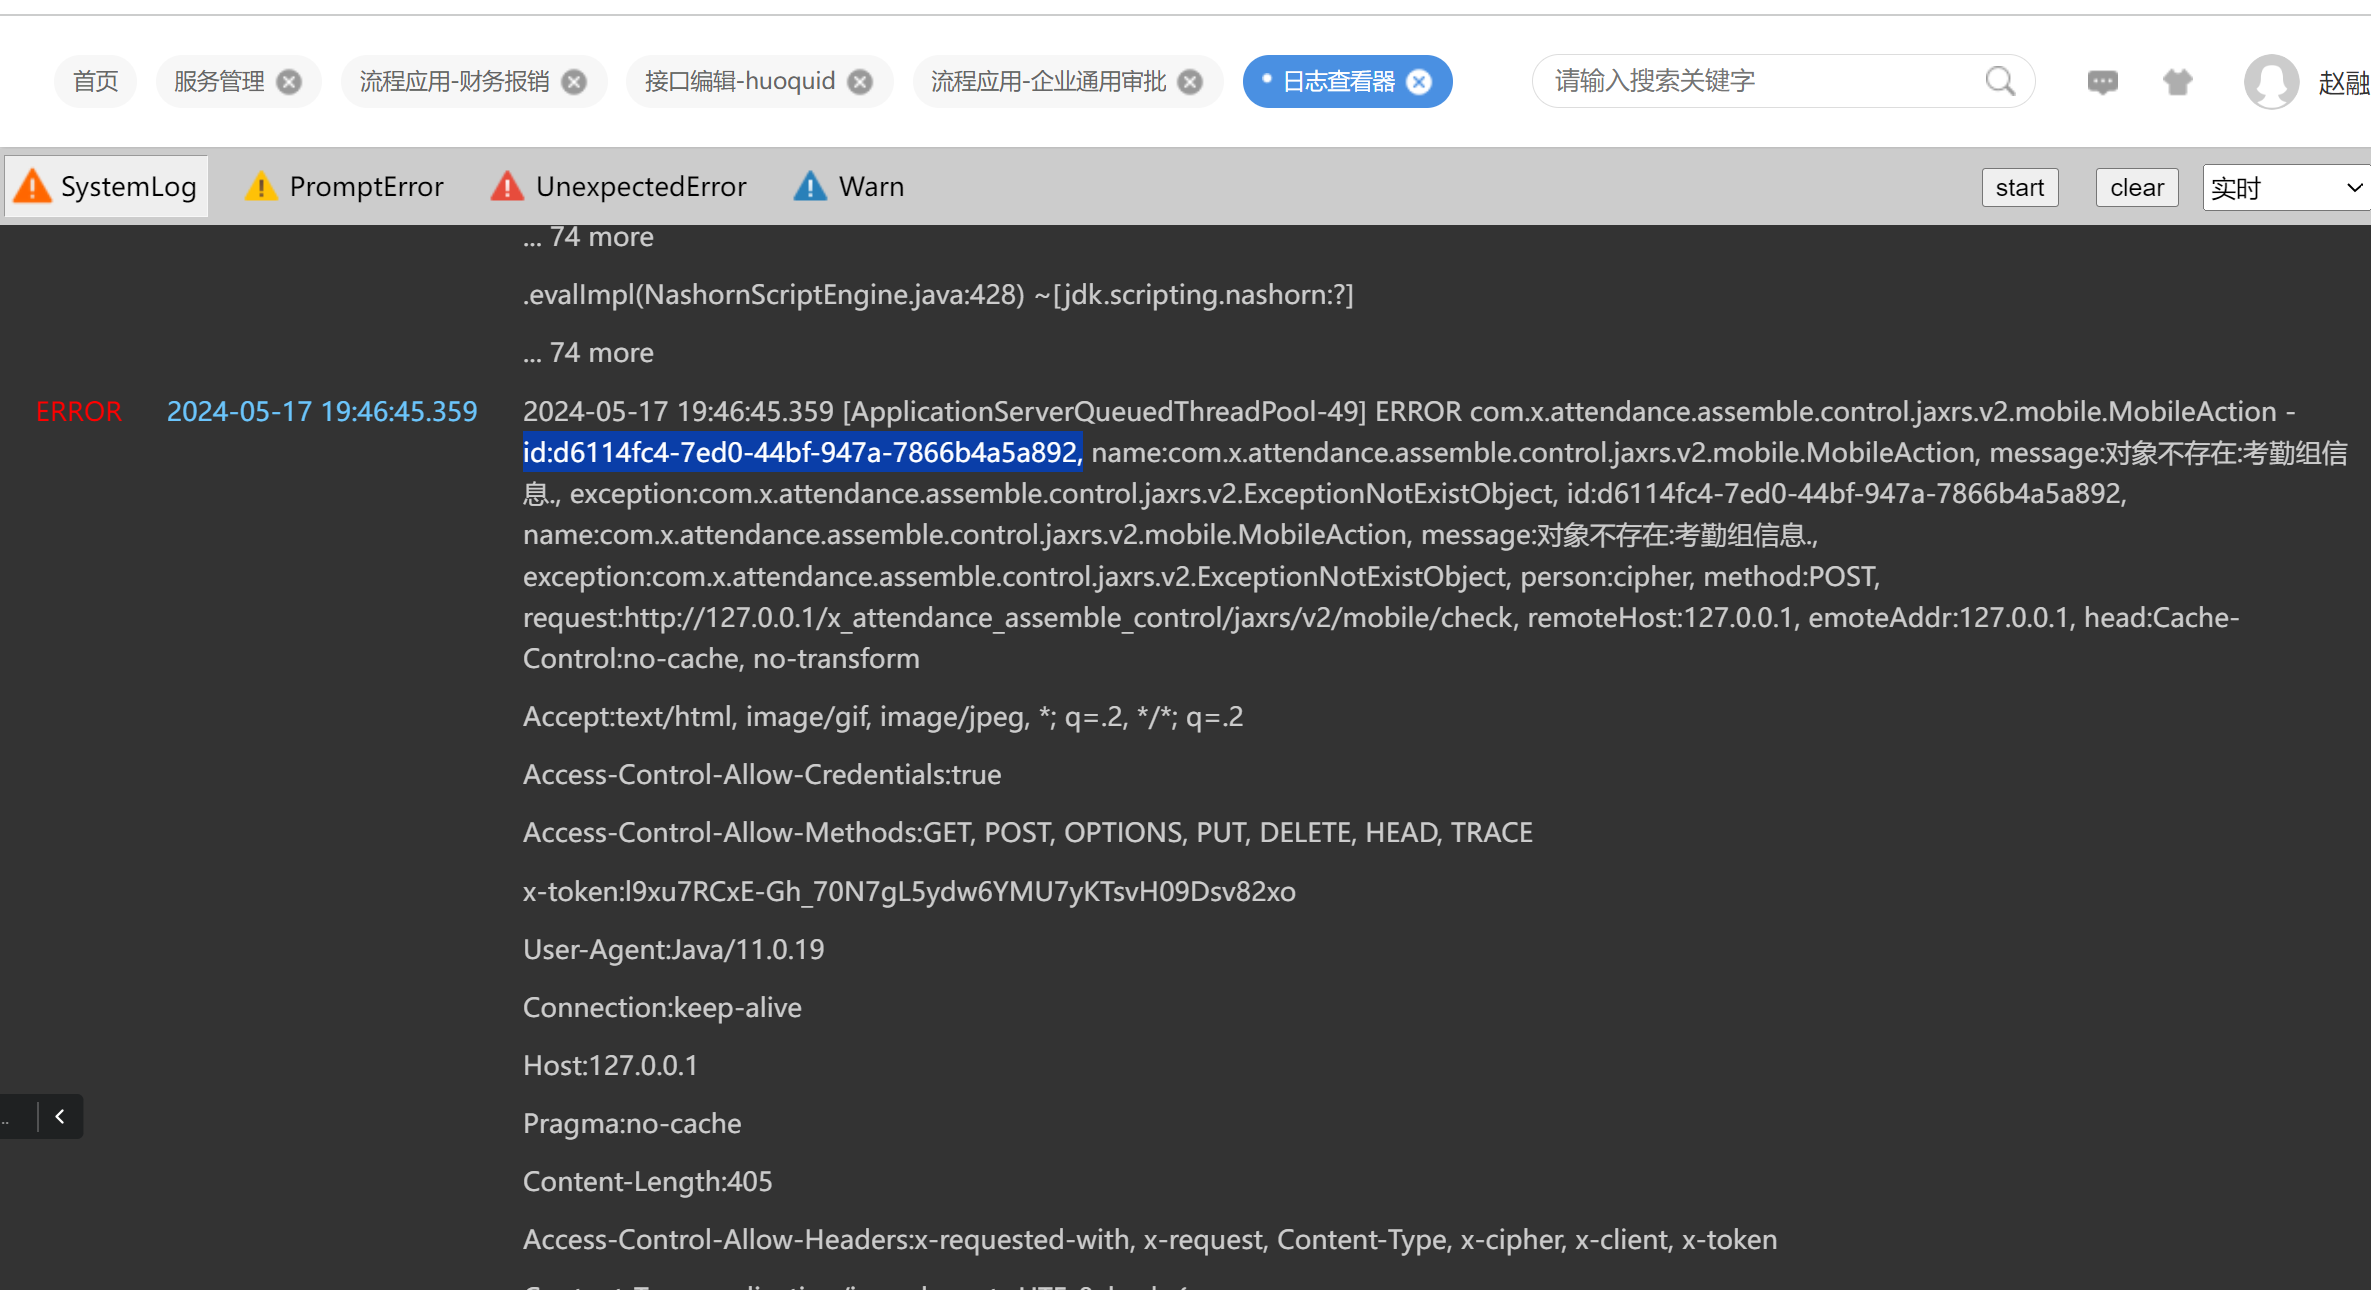Select the SystemLog filter

(107, 187)
